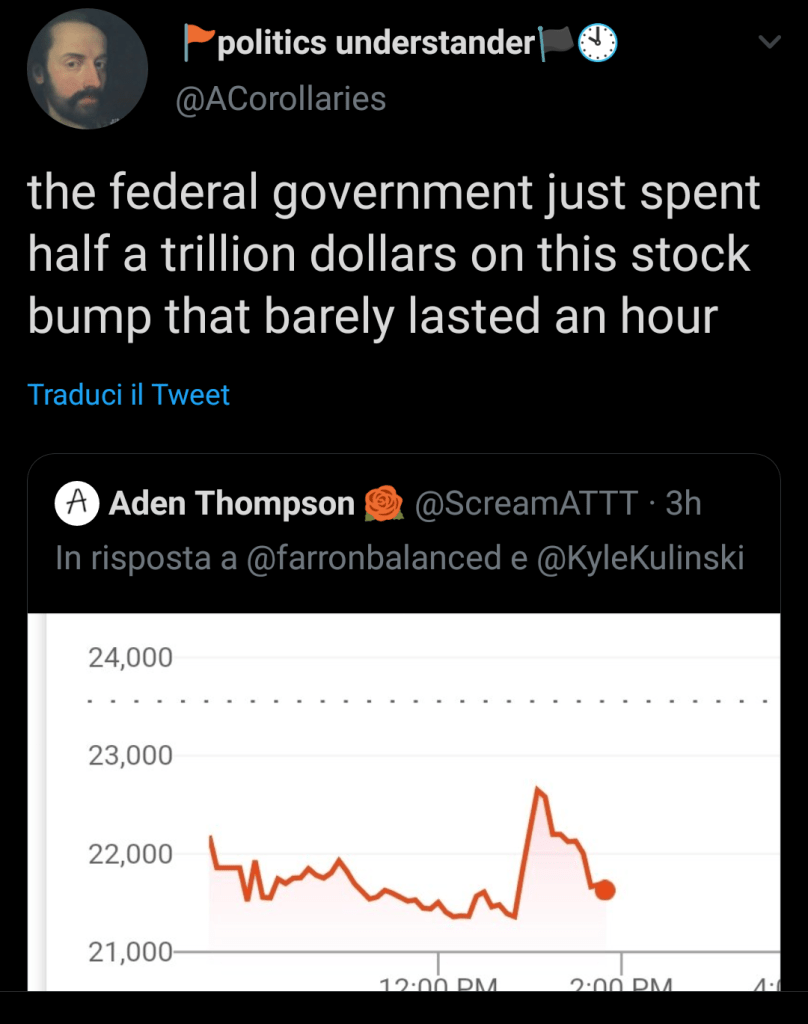Click the dotted reference line on the chart

click(x=430, y=701)
